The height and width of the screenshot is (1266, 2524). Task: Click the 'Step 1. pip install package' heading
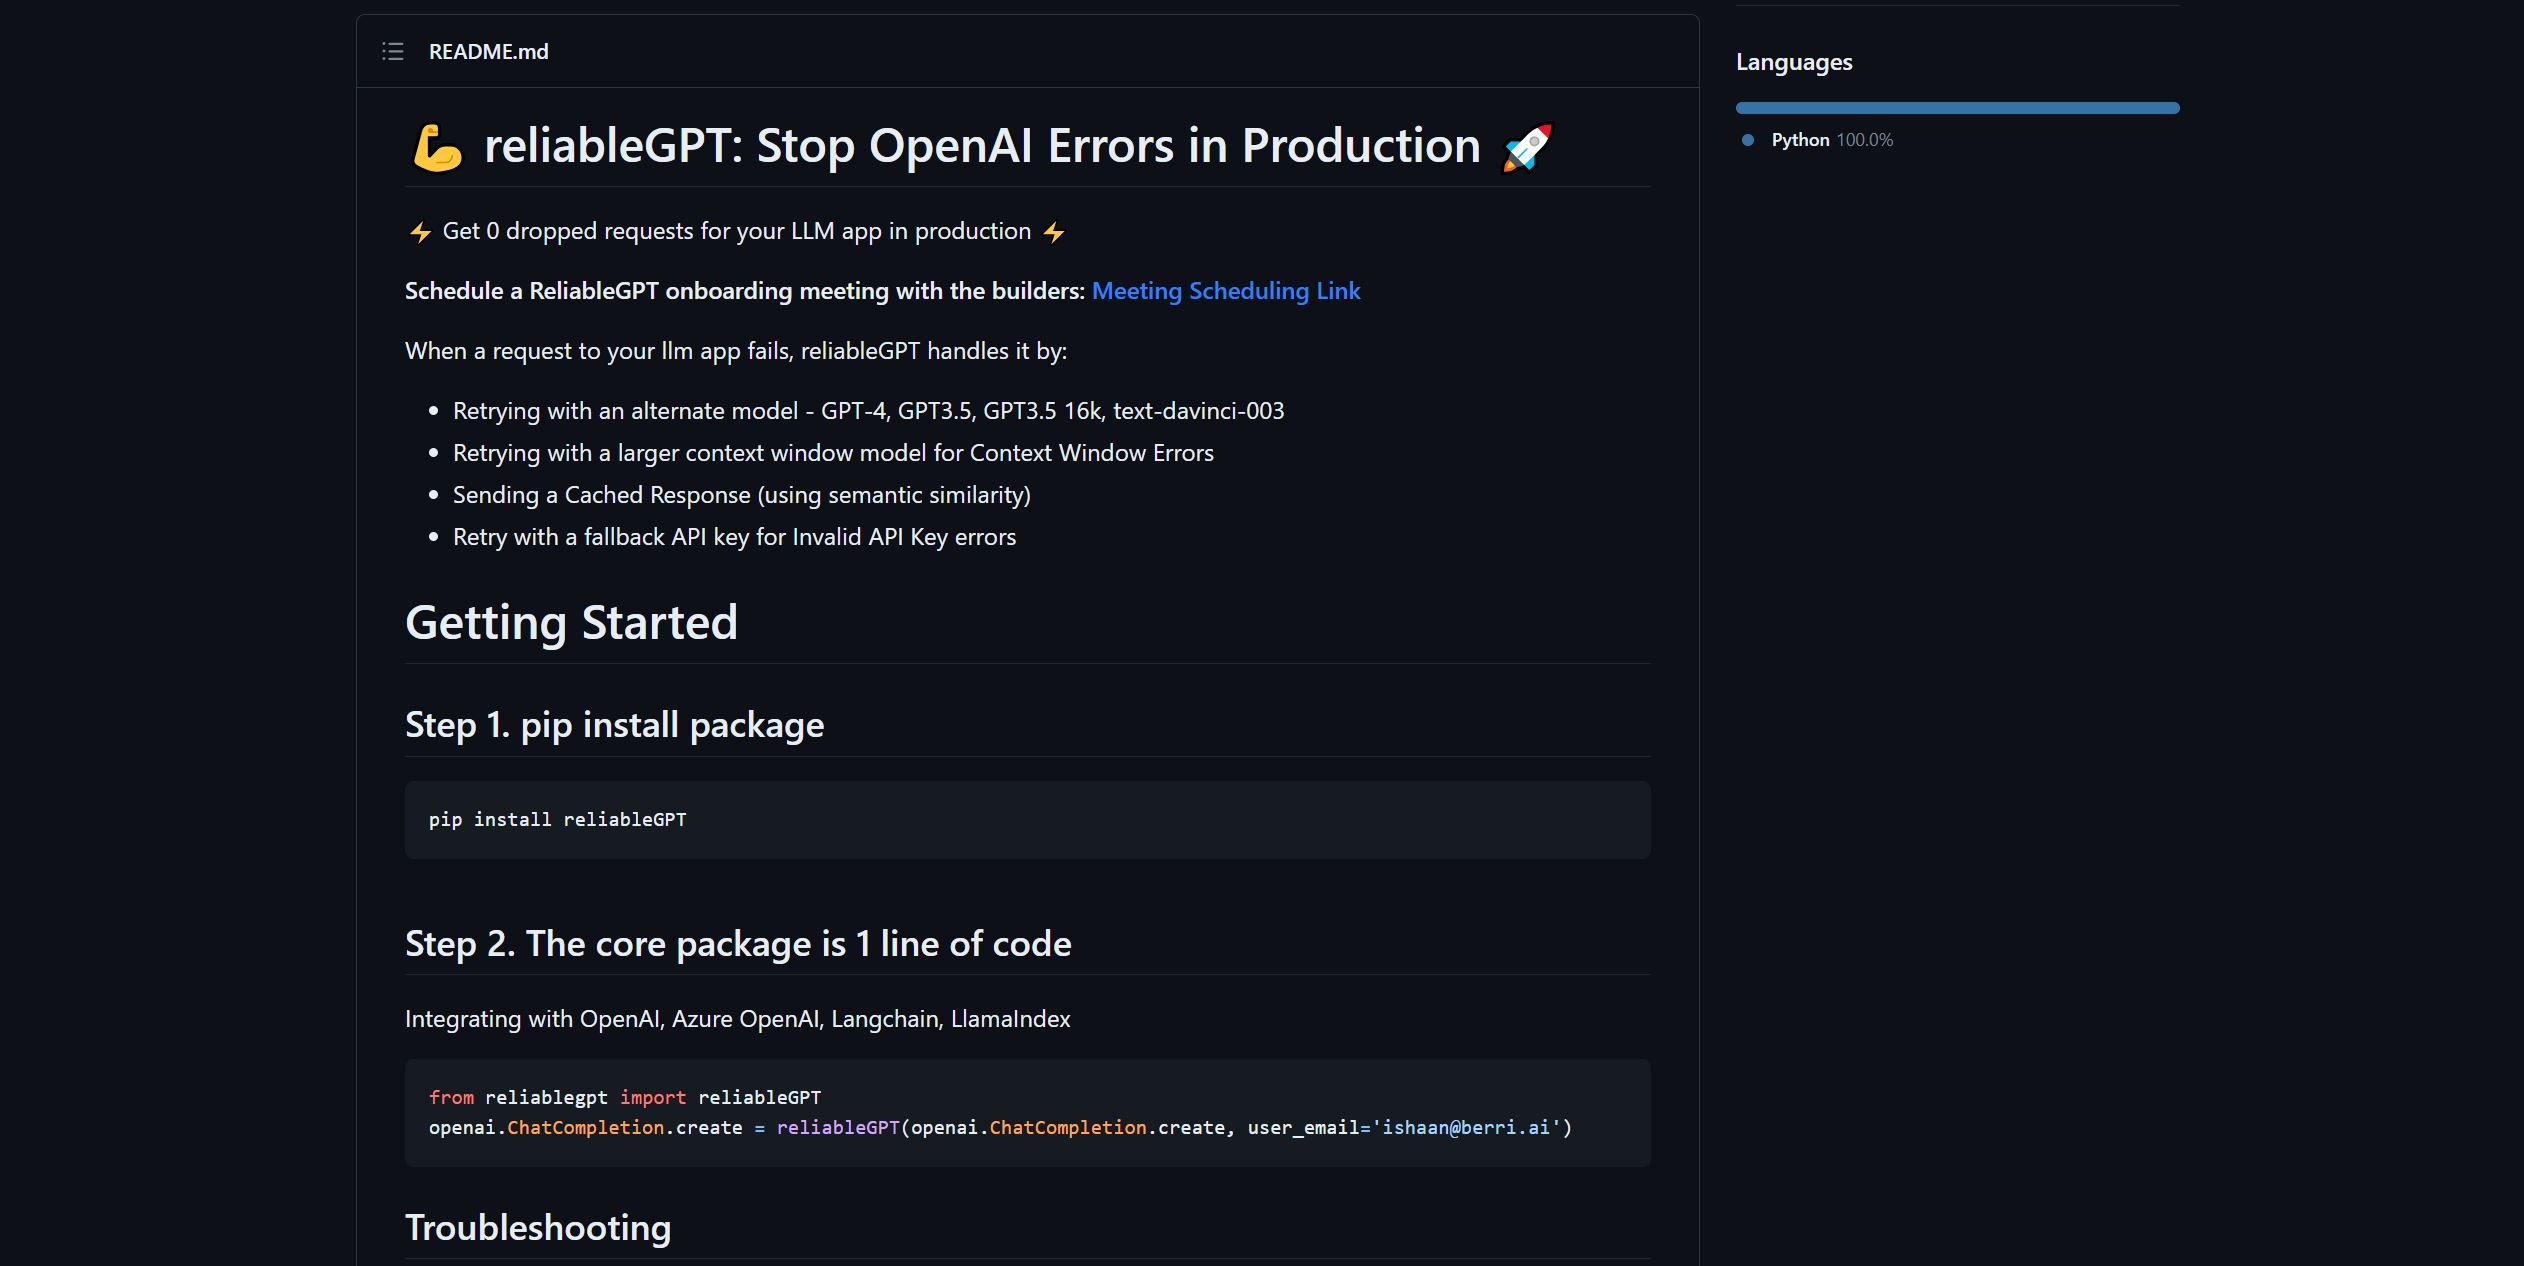pyautogui.click(x=614, y=725)
